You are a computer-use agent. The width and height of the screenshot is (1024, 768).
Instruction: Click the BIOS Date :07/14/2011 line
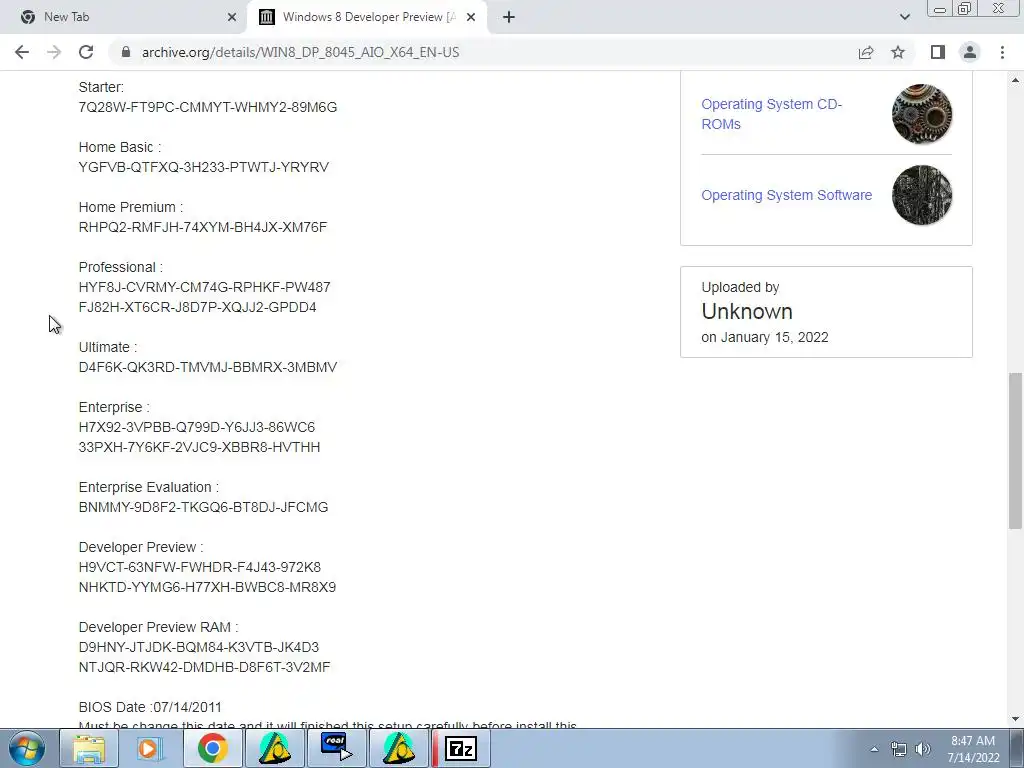click(x=150, y=707)
